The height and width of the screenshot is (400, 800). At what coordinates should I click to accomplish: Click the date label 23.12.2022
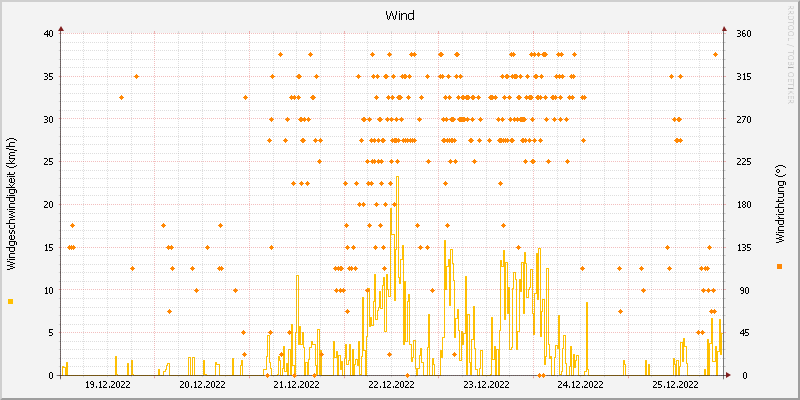tap(486, 385)
